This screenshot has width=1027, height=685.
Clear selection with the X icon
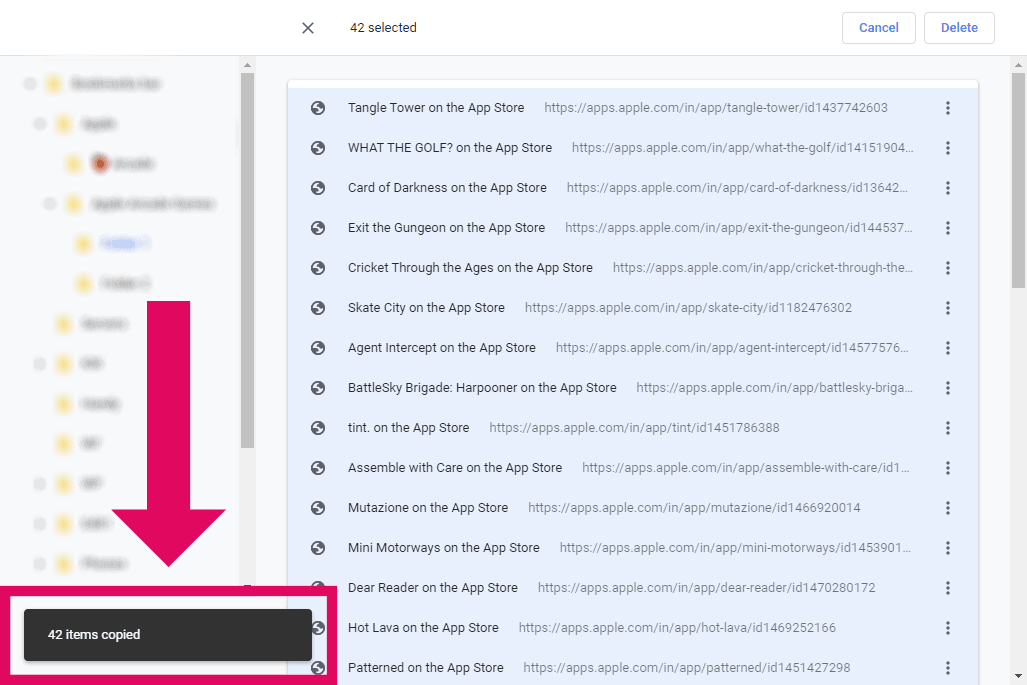tap(308, 28)
